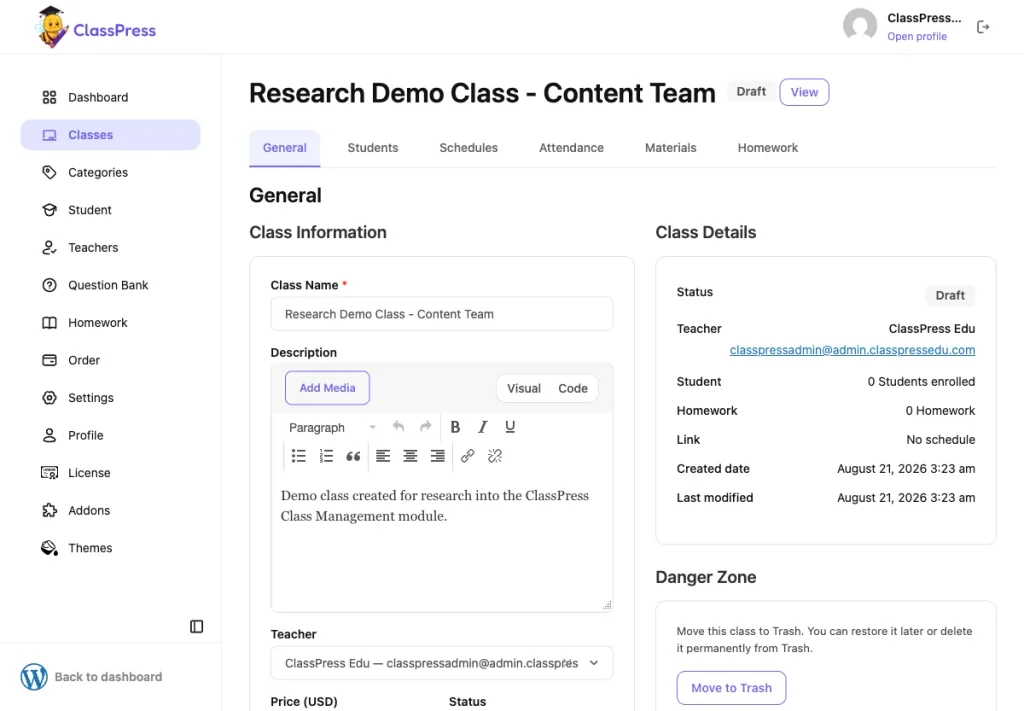Expand the Teacher selection dropdown
The image size is (1024, 711).
tap(441, 663)
